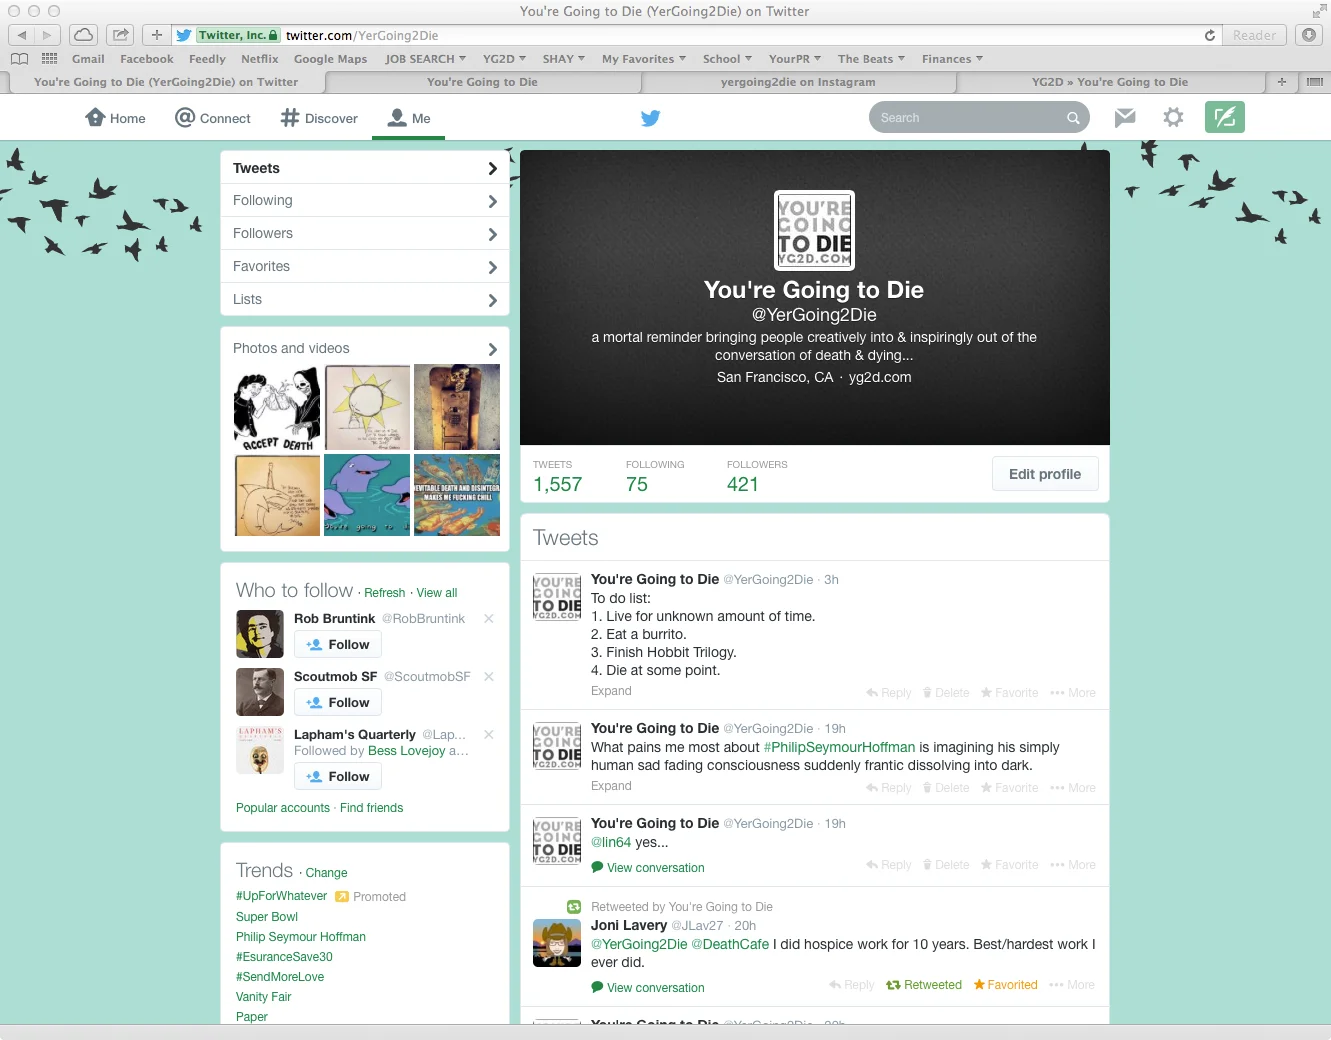Open YG2D bookmarks folder
Viewport: 1331px width, 1040px height.
click(x=503, y=59)
